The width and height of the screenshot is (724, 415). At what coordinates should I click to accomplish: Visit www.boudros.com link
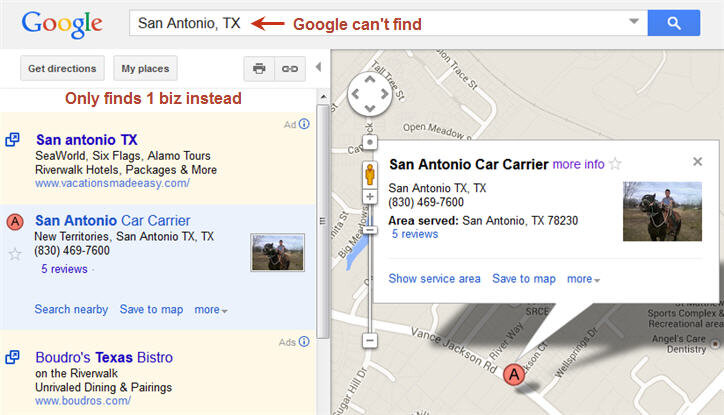click(x=83, y=401)
